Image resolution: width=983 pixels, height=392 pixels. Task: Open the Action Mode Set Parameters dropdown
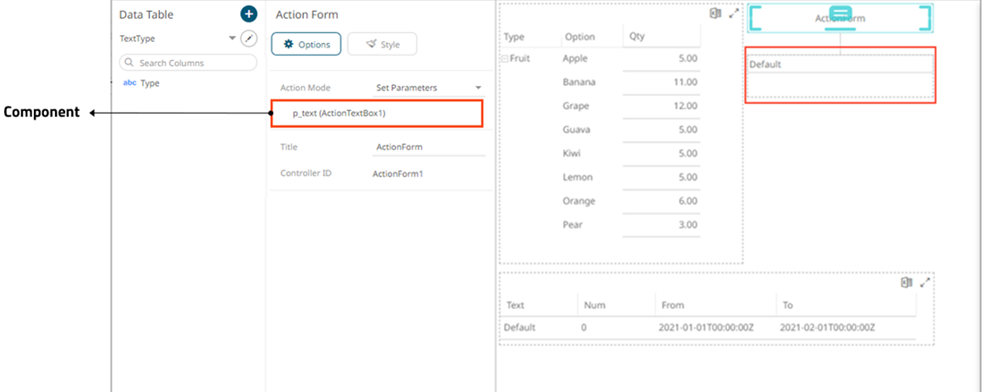pyautogui.click(x=429, y=88)
